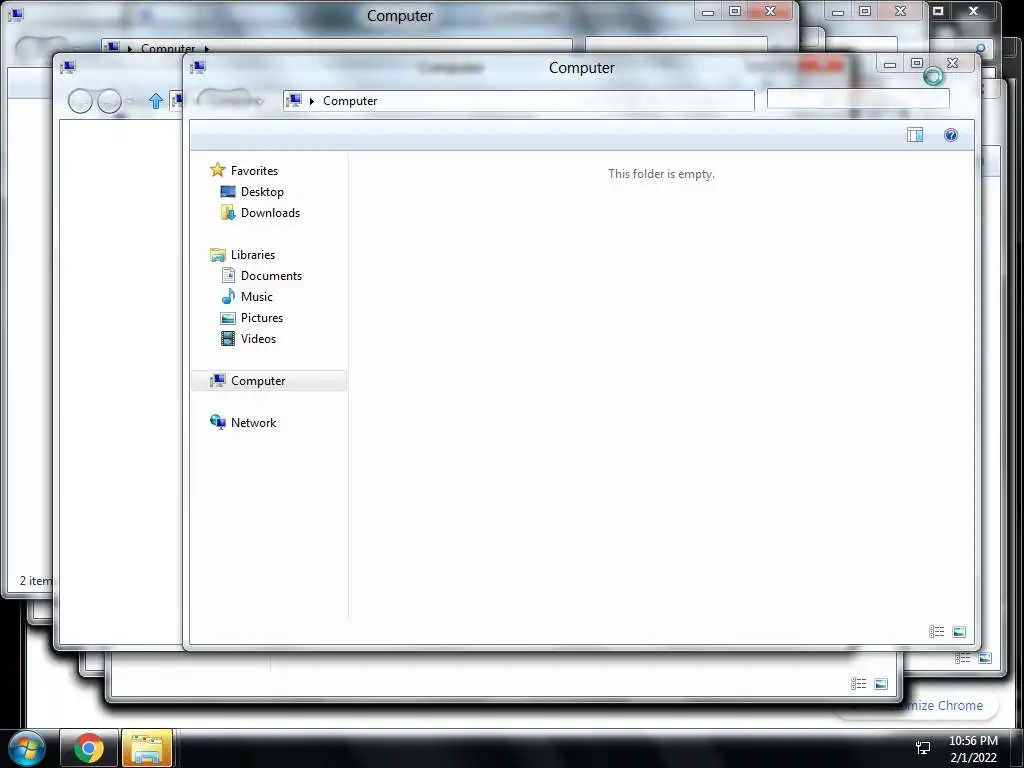The height and width of the screenshot is (768, 1024).
Task: Click the Network globe icon
Action: coord(217,422)
